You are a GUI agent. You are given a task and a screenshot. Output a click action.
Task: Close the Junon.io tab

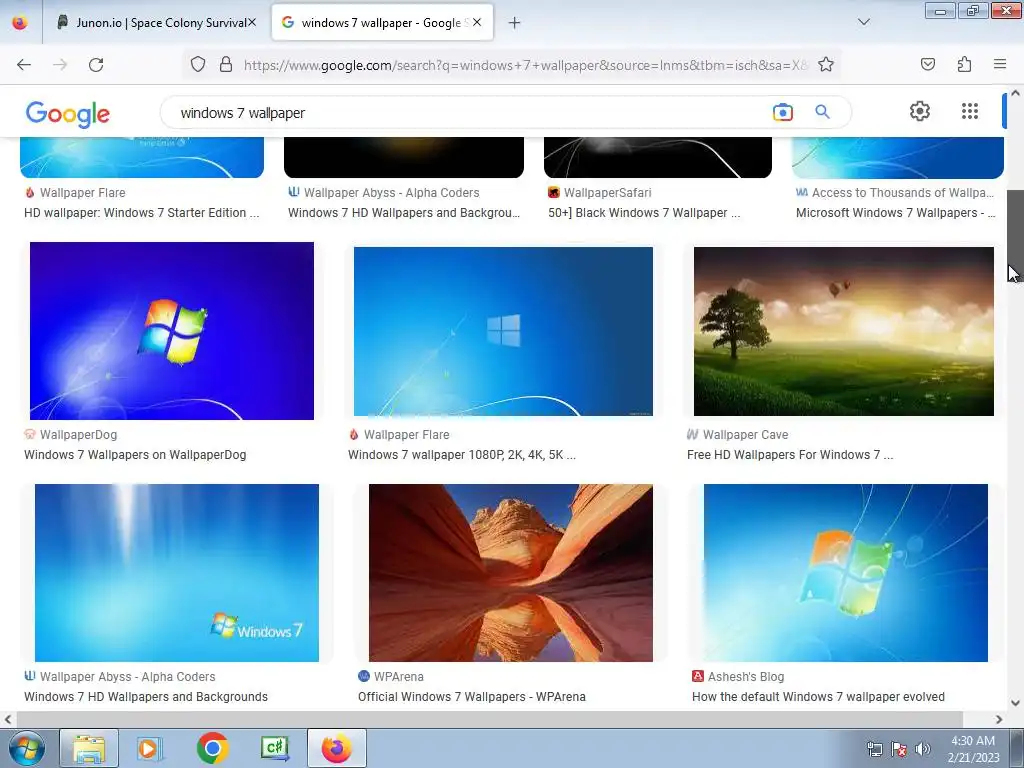[x=251, y=23]
